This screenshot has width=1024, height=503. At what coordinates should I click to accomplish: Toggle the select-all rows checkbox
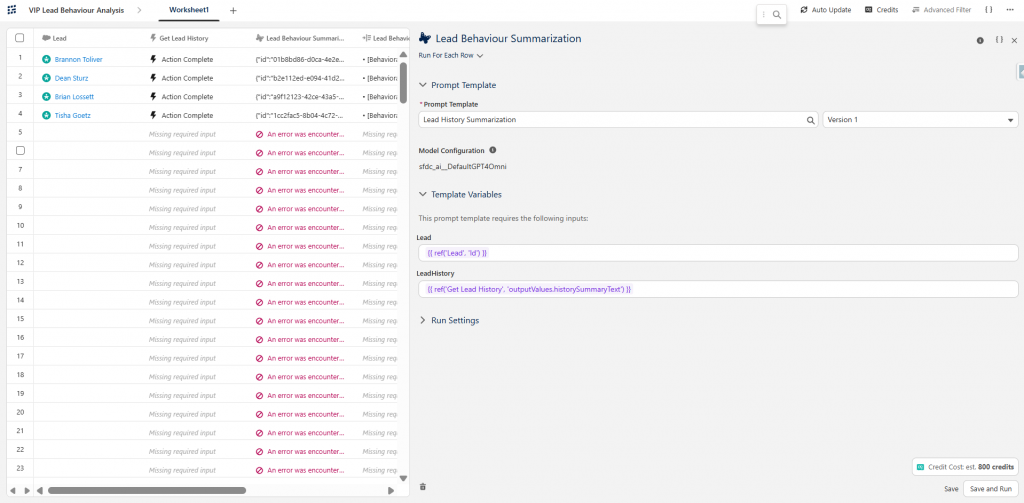click(20, 38)
